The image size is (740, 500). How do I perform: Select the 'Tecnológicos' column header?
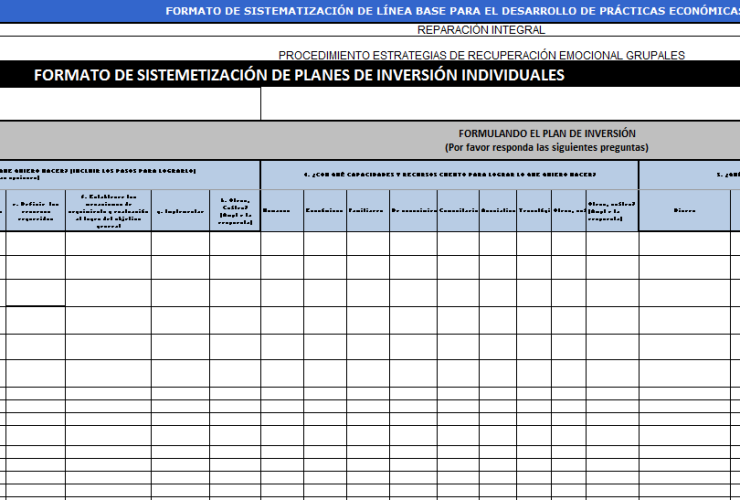point(534,211)
